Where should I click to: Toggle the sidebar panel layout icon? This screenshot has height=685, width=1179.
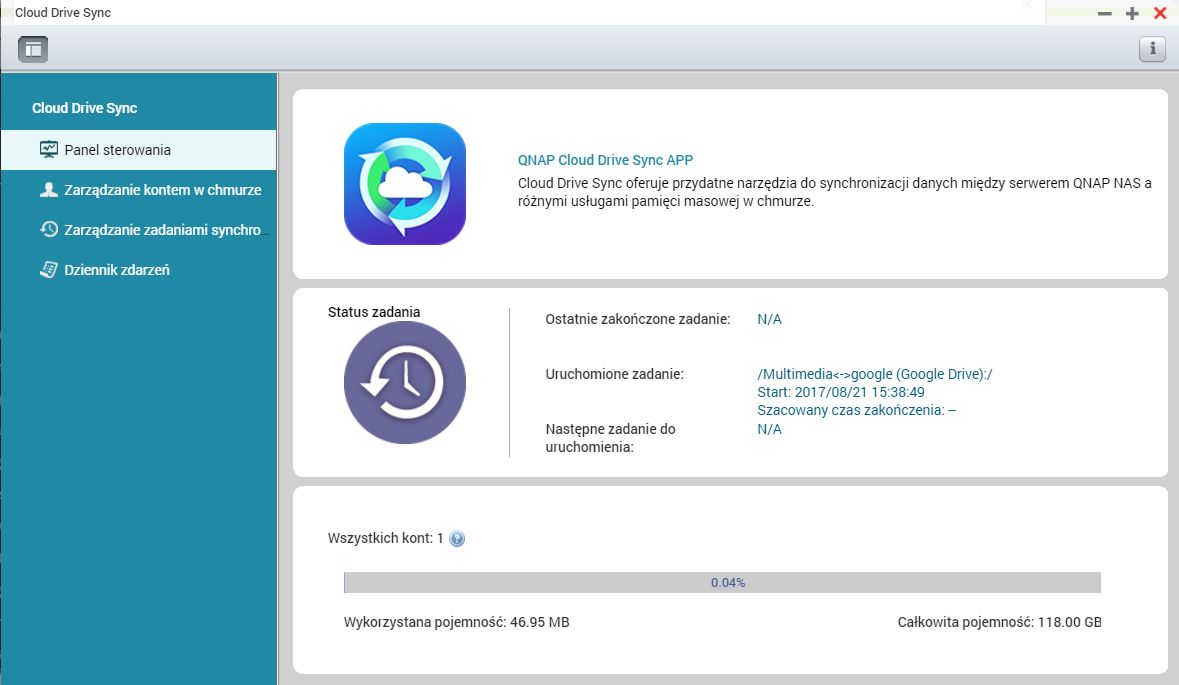(33, 50)
